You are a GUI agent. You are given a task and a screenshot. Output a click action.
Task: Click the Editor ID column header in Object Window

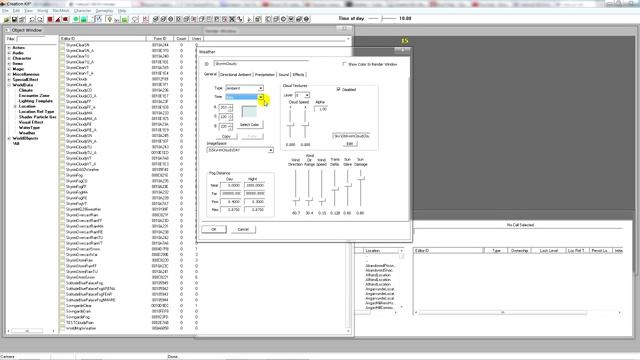coord(102,39)
